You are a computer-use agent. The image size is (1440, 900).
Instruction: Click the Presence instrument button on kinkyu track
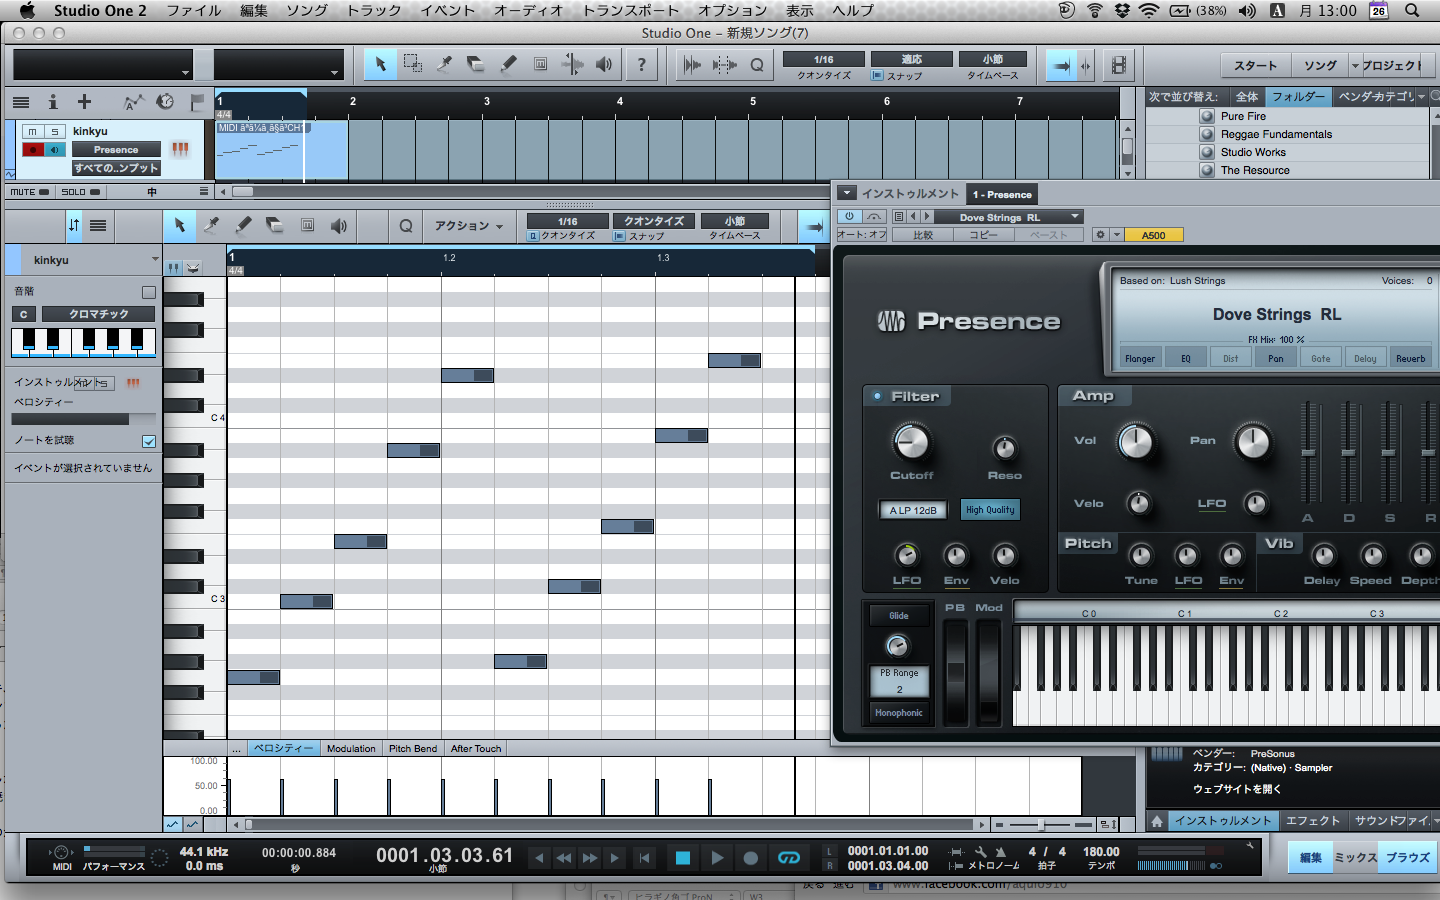[x=116, y=150]
